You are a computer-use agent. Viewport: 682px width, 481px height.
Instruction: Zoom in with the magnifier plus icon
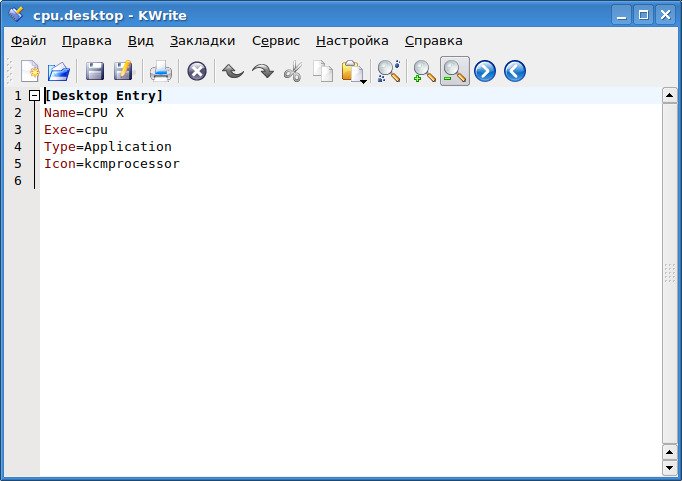[425, 71]
